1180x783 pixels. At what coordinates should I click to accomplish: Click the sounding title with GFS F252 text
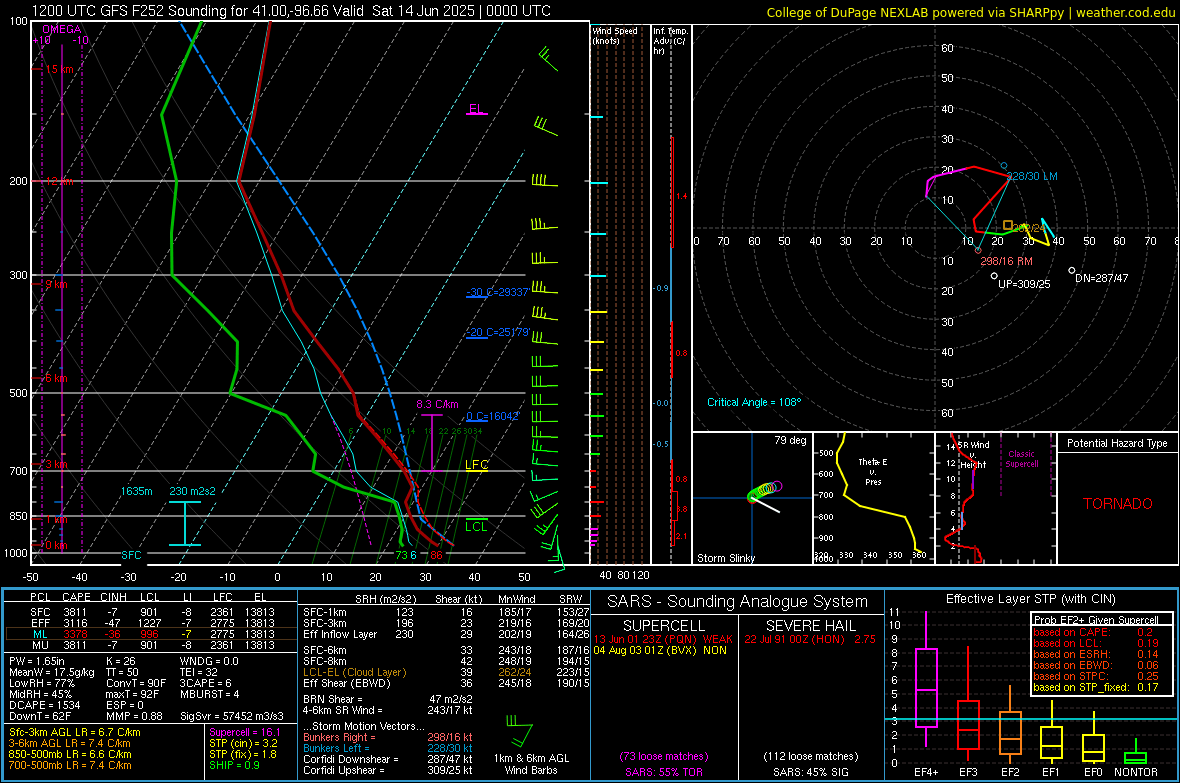[291, 11]
